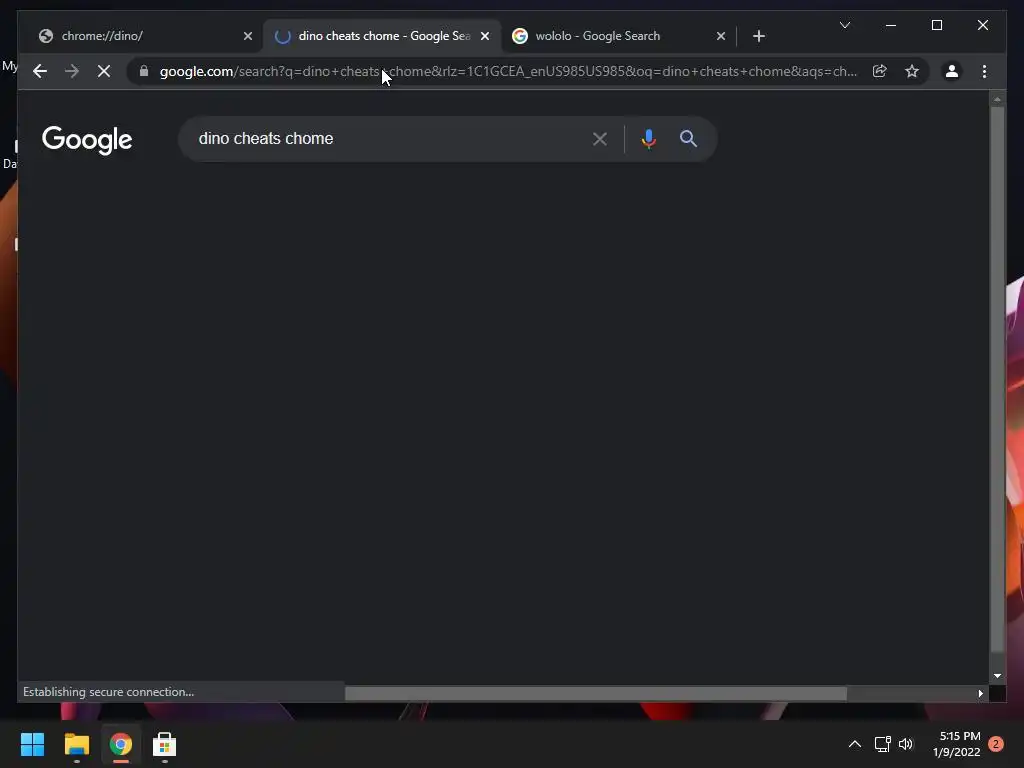Start voice search with microphone
The width and height of the screenshot is (1024, 768).
click(x=648, y=138)
